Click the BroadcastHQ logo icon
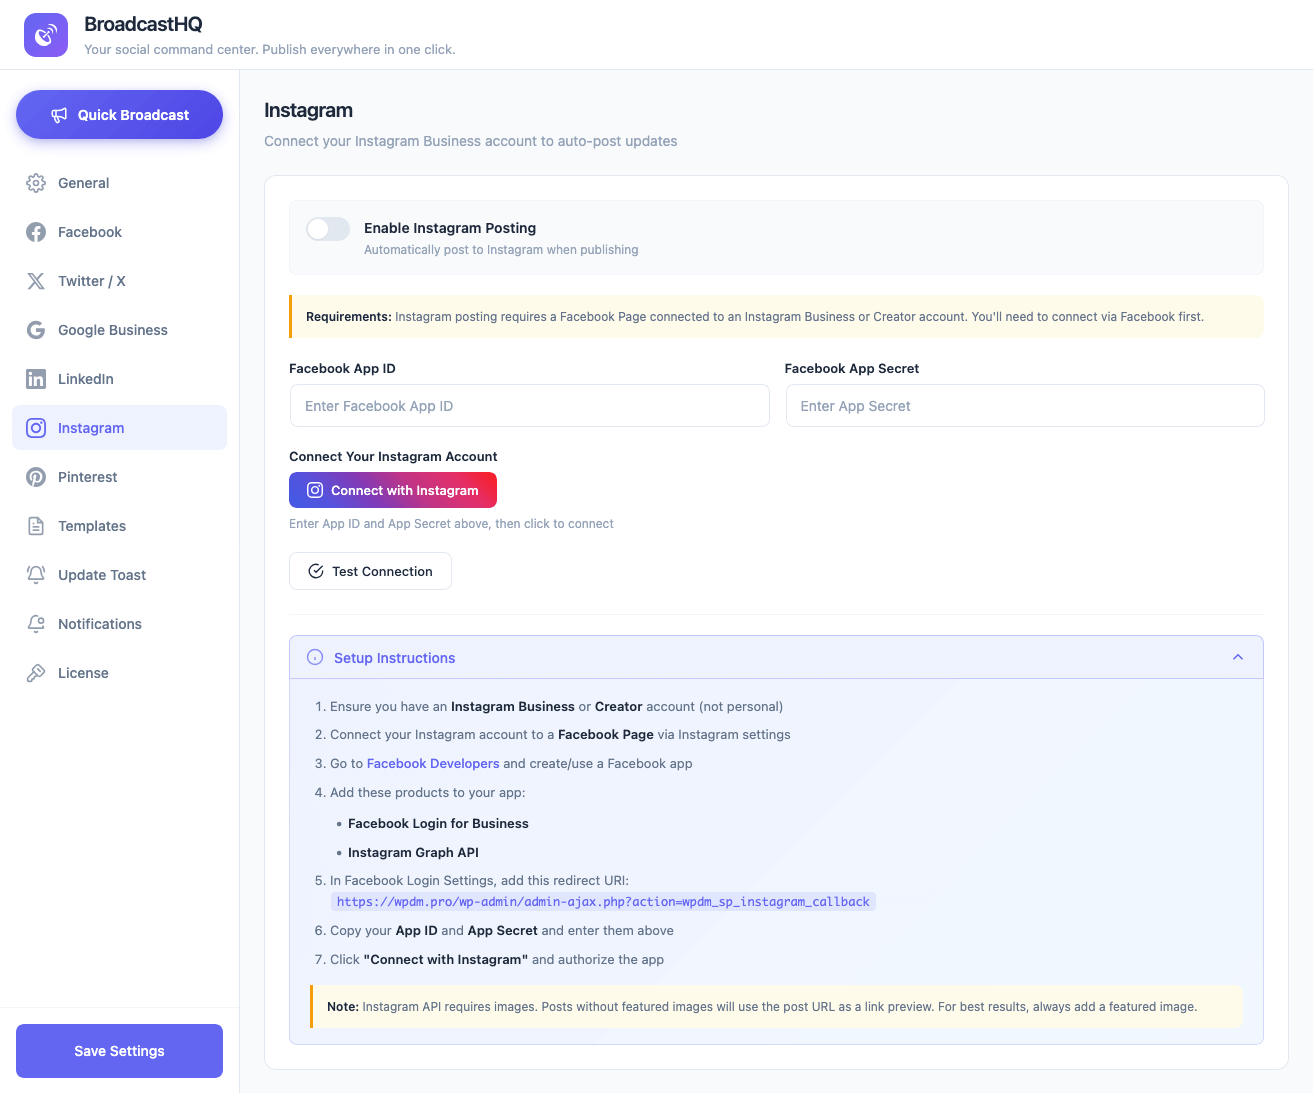Image resolution: width=1313 pixels, height=1093 pixels. 46,35
